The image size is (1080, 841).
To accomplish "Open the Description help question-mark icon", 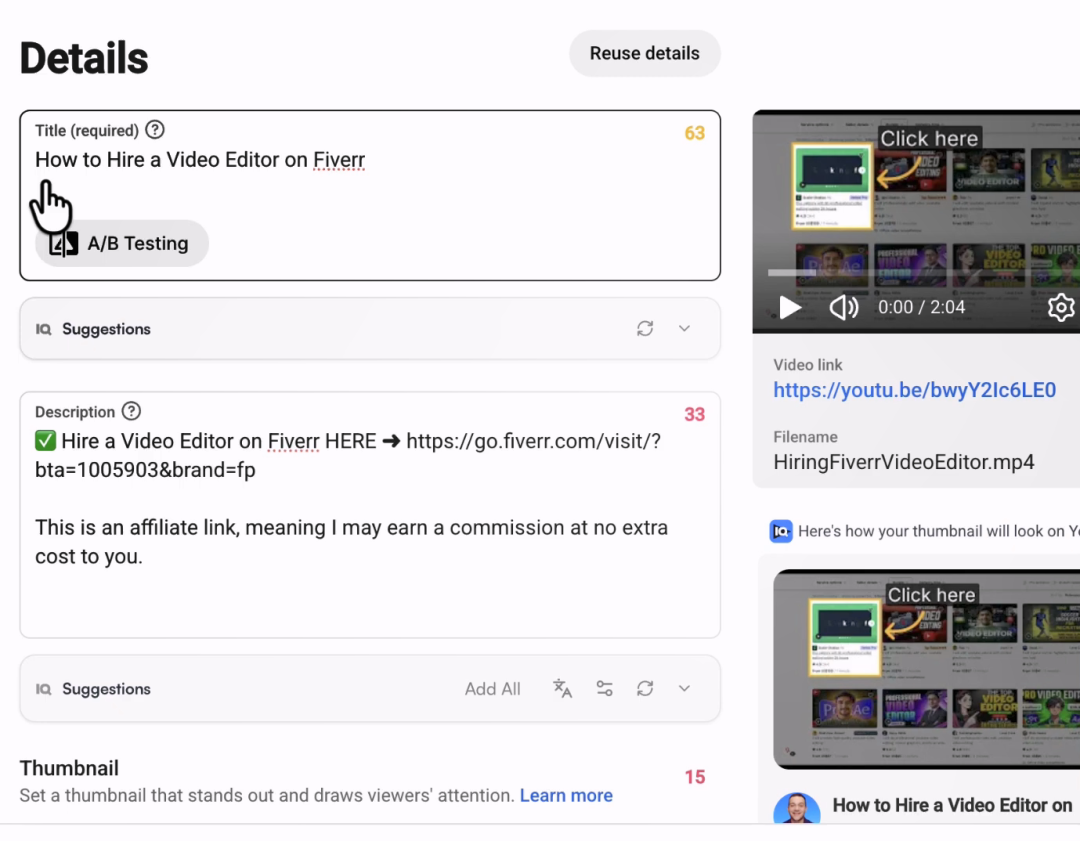I will point(131,411).
